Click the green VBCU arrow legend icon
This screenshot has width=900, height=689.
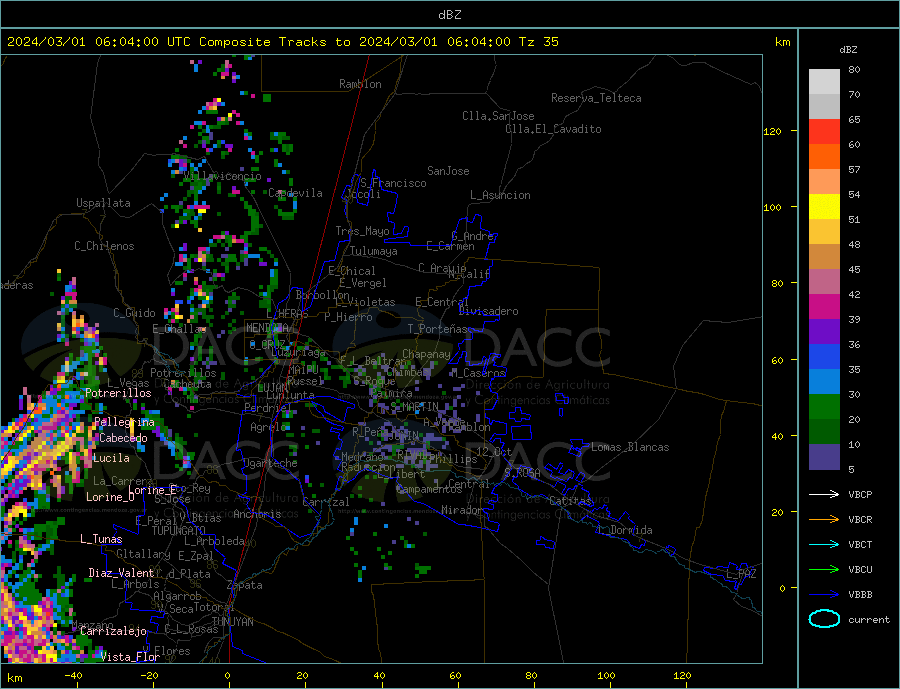click(824, 570)
